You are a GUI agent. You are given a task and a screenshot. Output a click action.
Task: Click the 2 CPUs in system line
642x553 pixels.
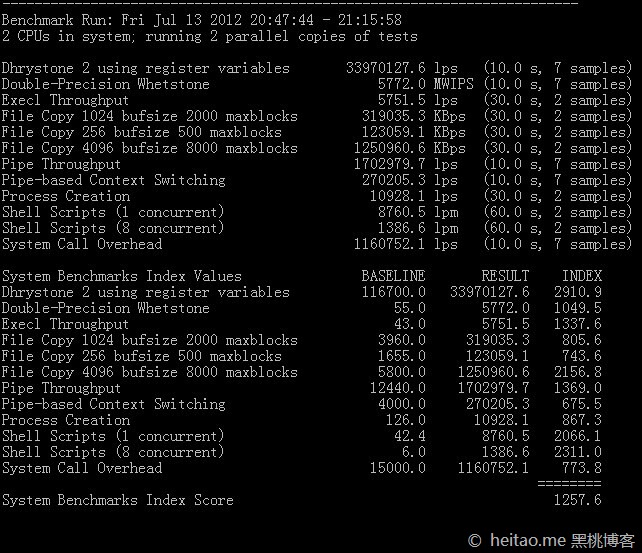(210, 36)
